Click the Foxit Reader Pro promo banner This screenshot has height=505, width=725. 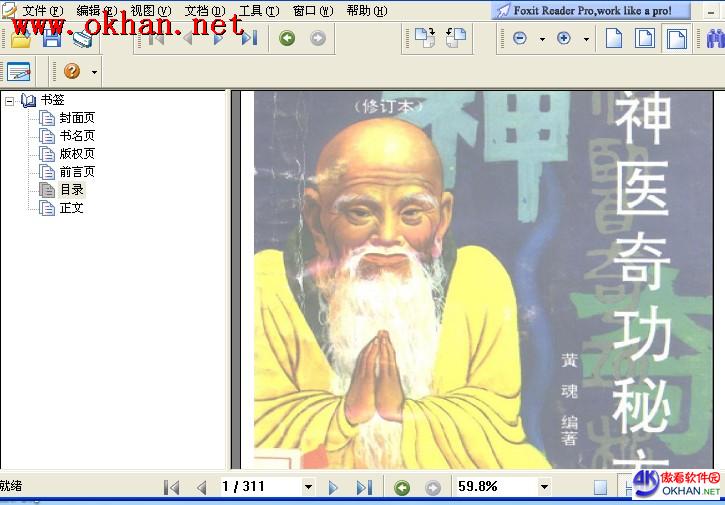(591, 10)
